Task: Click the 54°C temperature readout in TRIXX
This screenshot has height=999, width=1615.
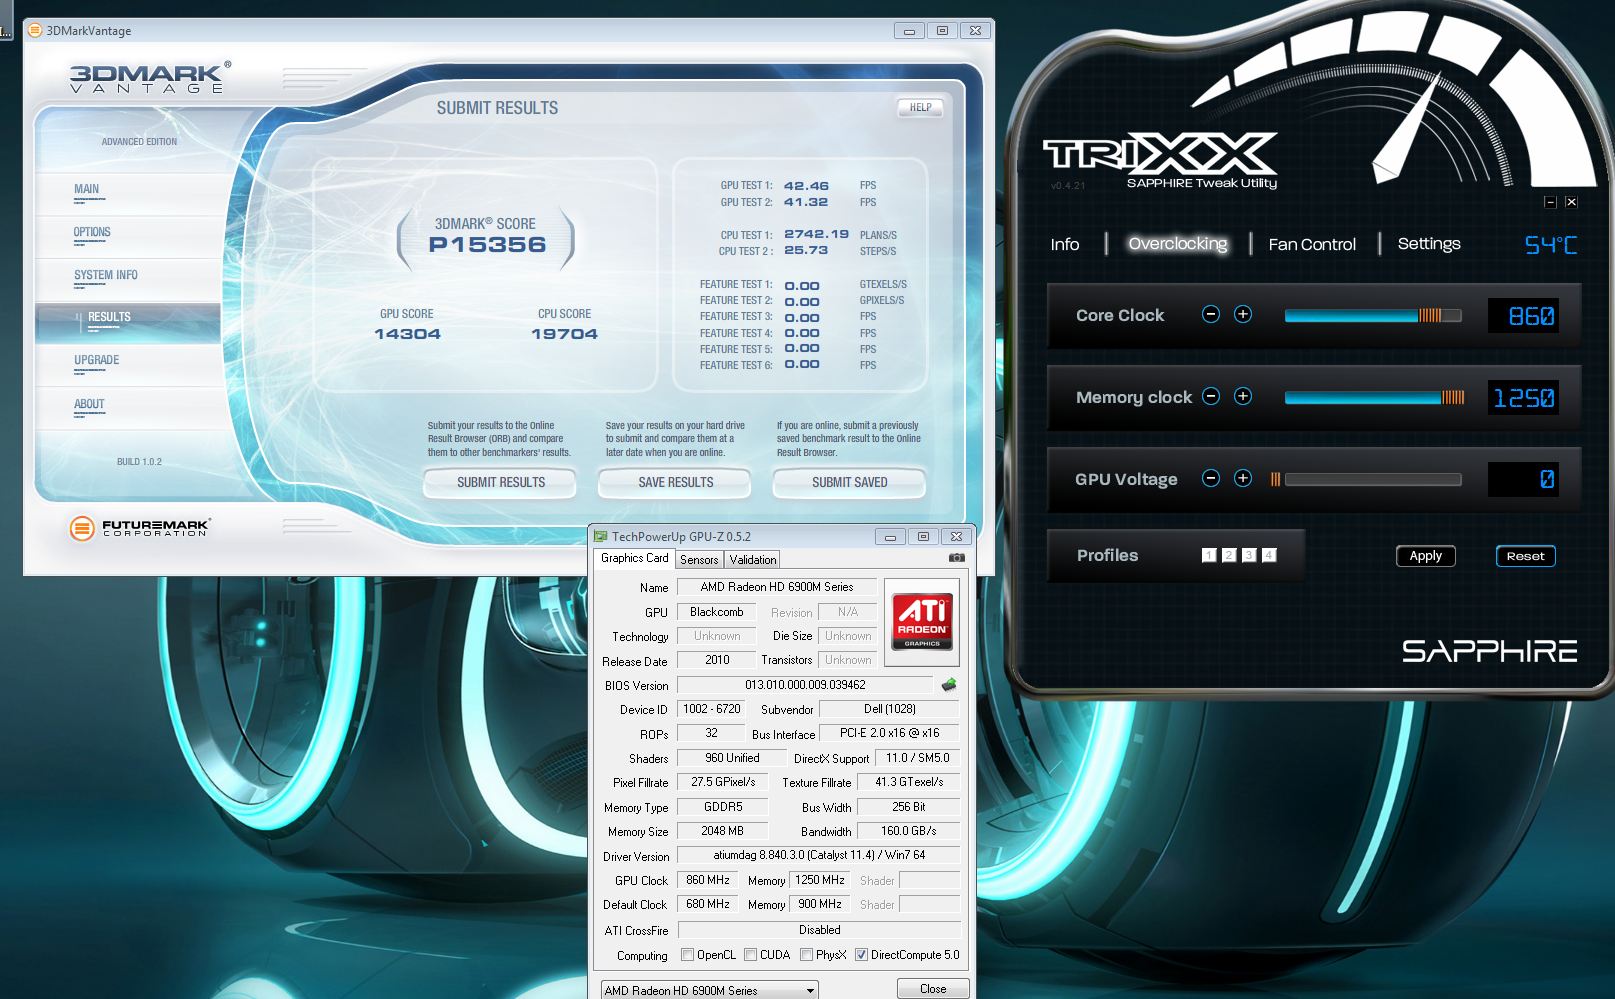Action: tap(1550, 244)
